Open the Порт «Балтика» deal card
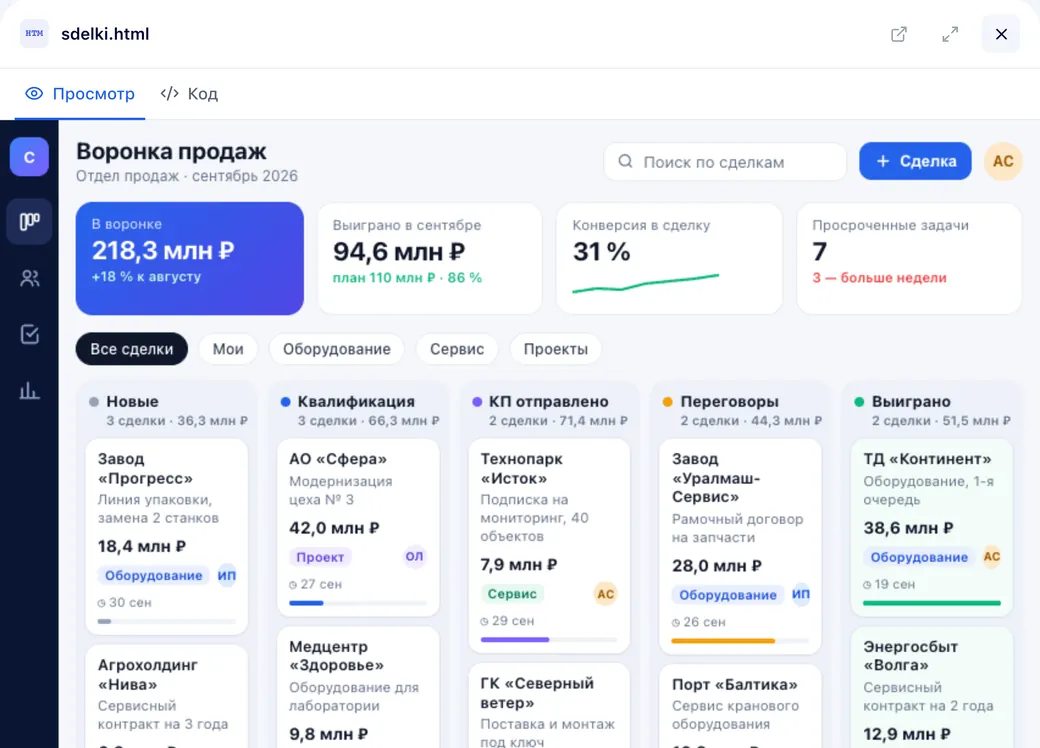 tap(740, 706)
